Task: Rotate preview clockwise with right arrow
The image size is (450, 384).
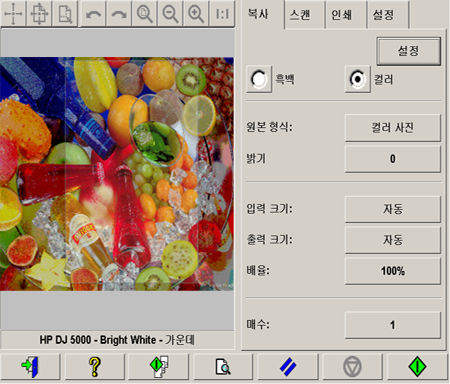Action: coord(119,13)
